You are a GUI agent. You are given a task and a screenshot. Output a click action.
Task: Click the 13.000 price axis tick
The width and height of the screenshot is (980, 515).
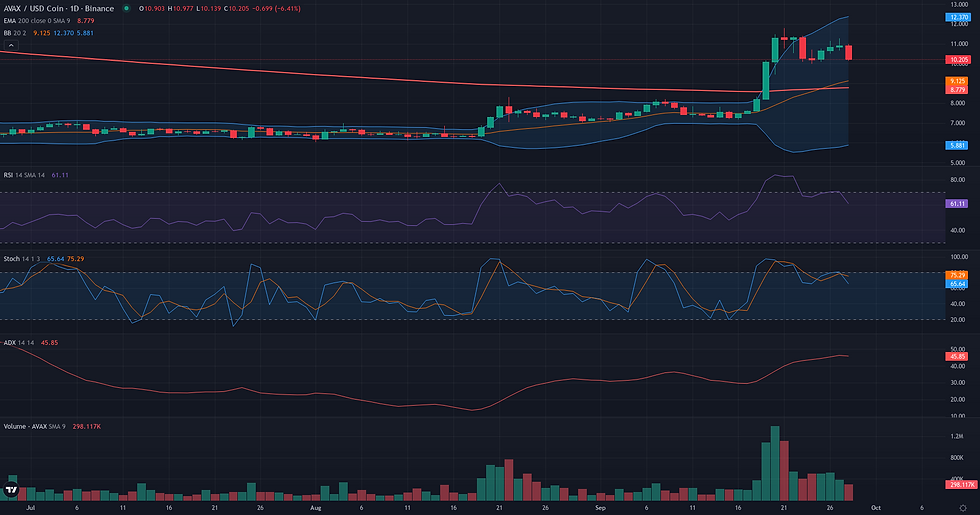(x=959, y=4)
